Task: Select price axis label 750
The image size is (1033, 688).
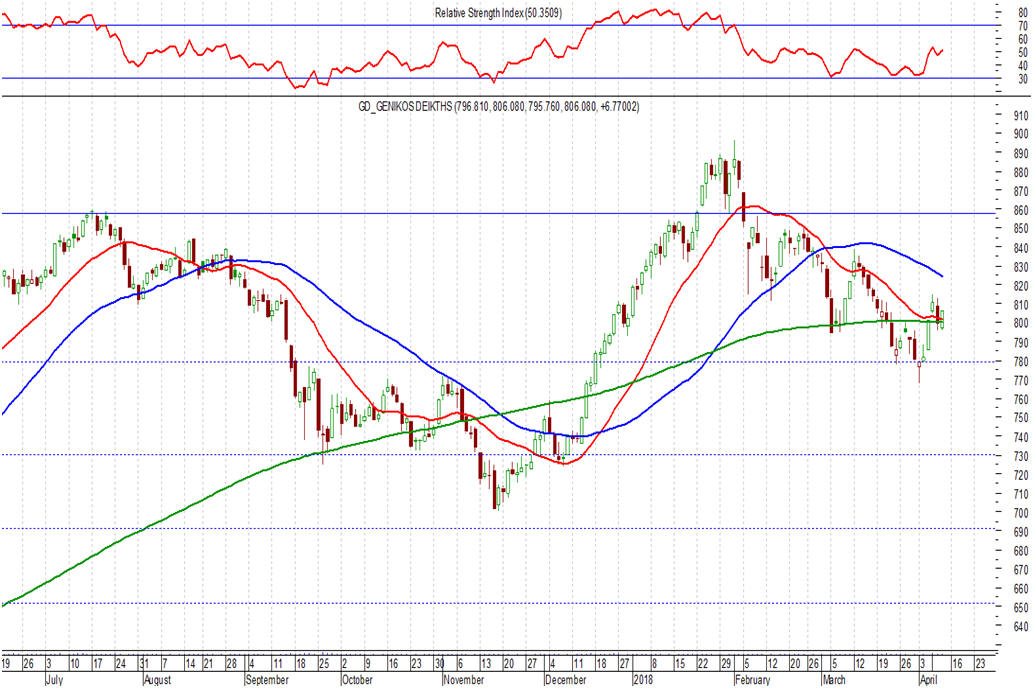Action: tap(1020, 418)
